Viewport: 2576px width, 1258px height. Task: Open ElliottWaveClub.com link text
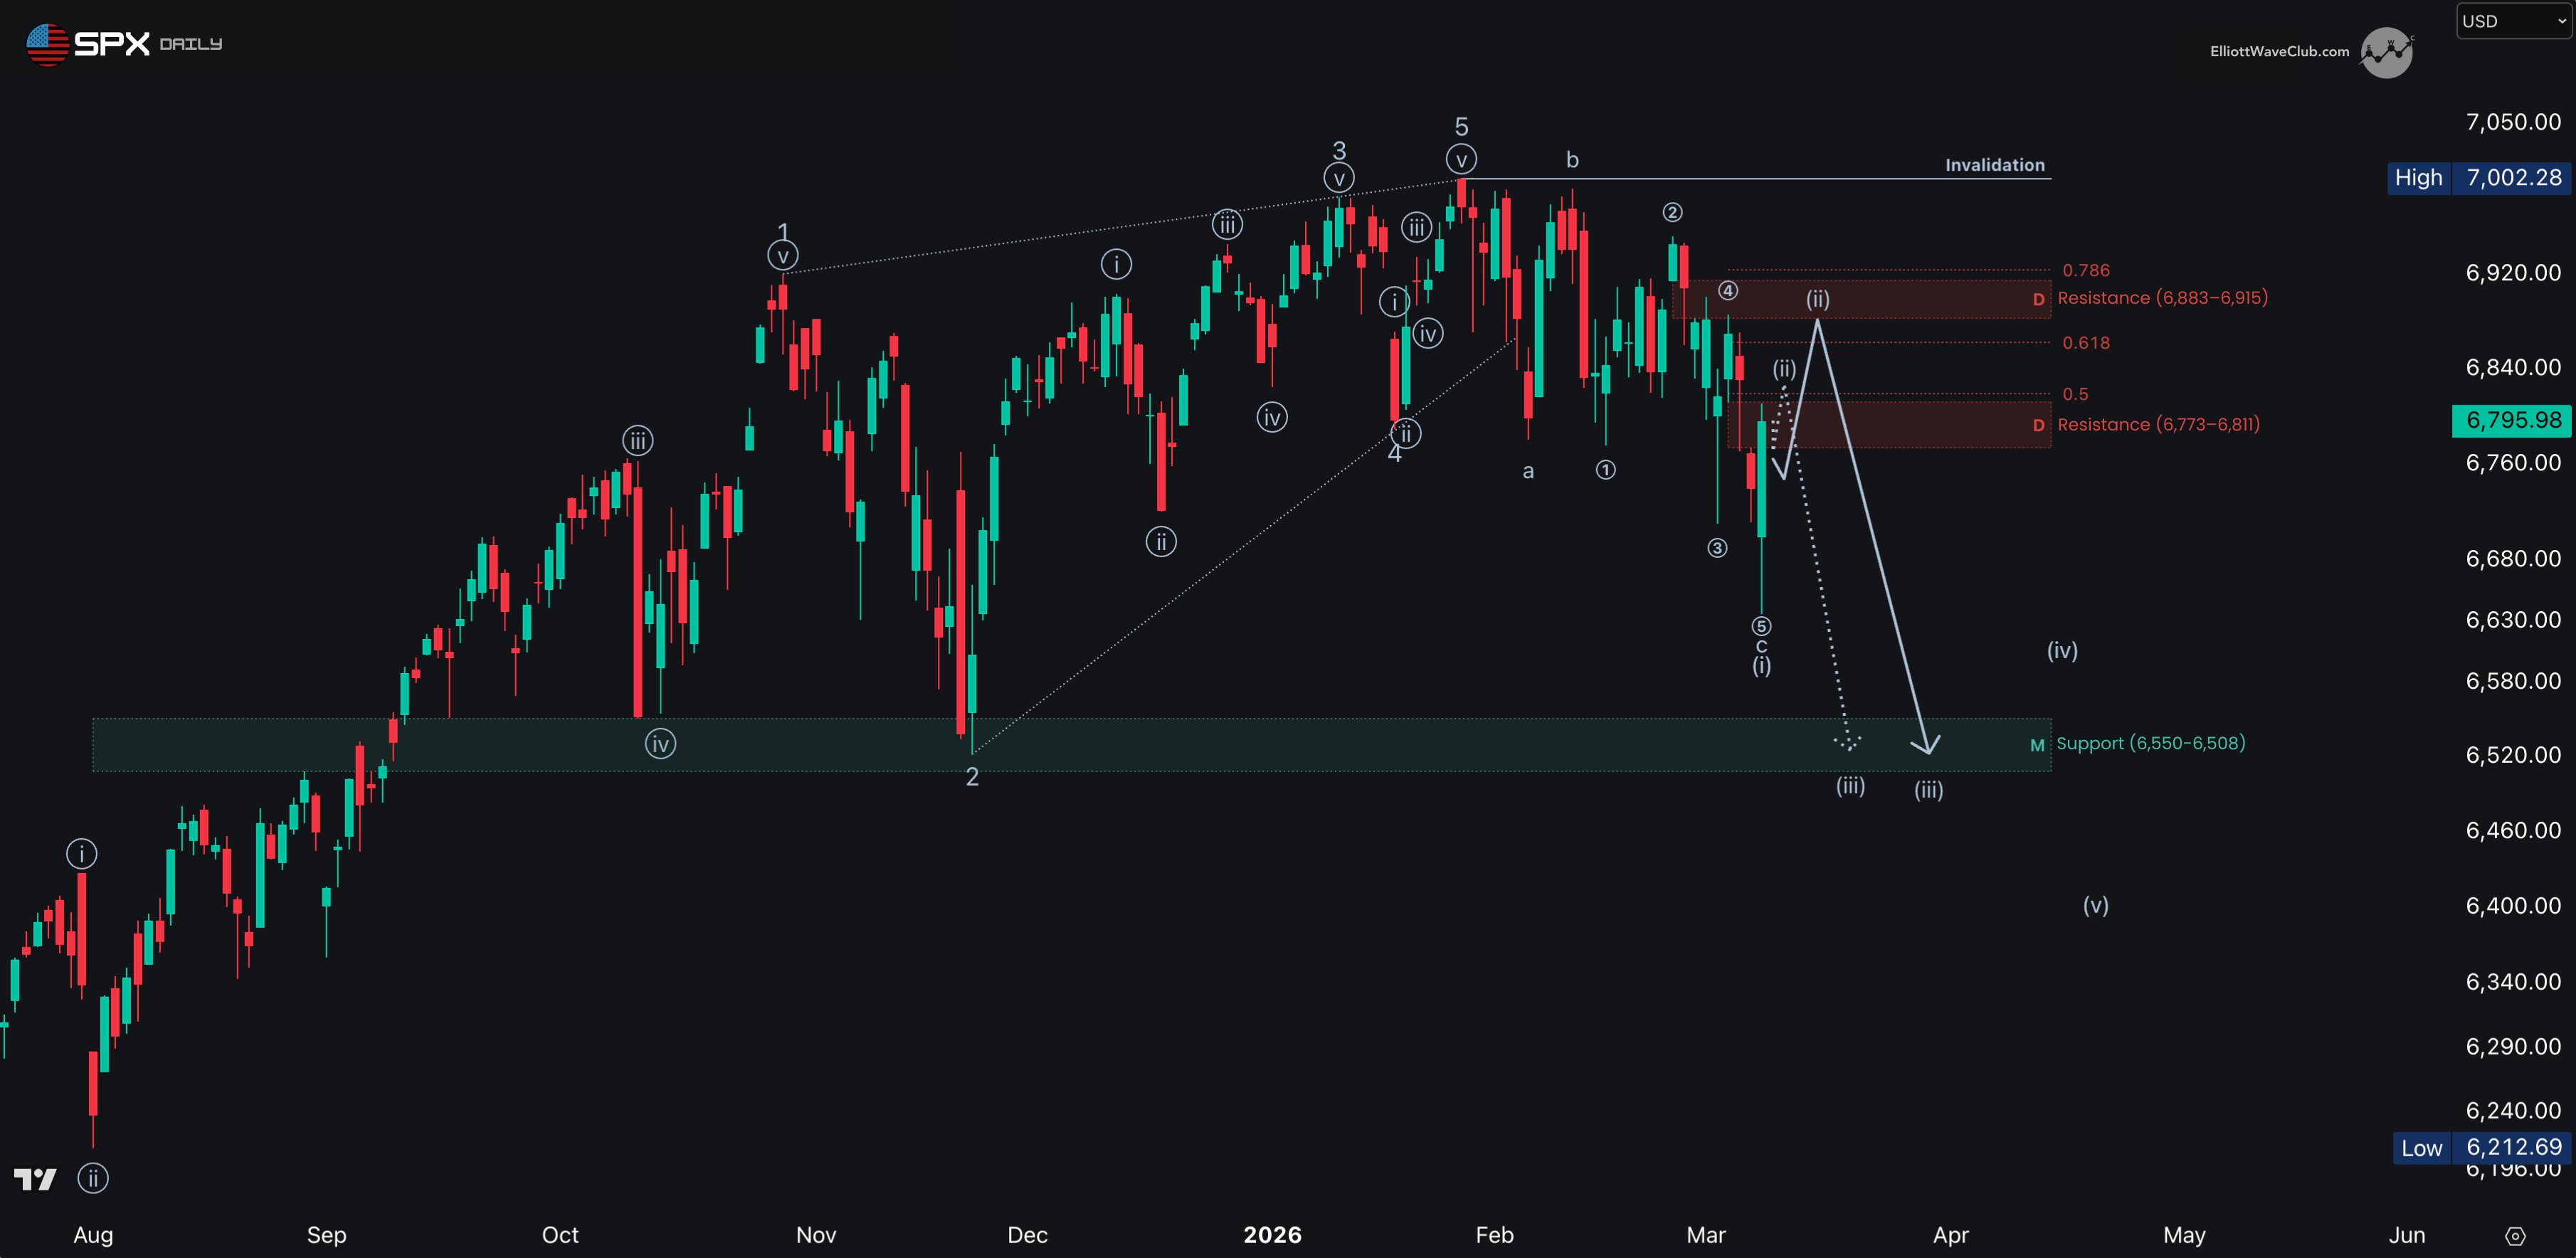2279,52
